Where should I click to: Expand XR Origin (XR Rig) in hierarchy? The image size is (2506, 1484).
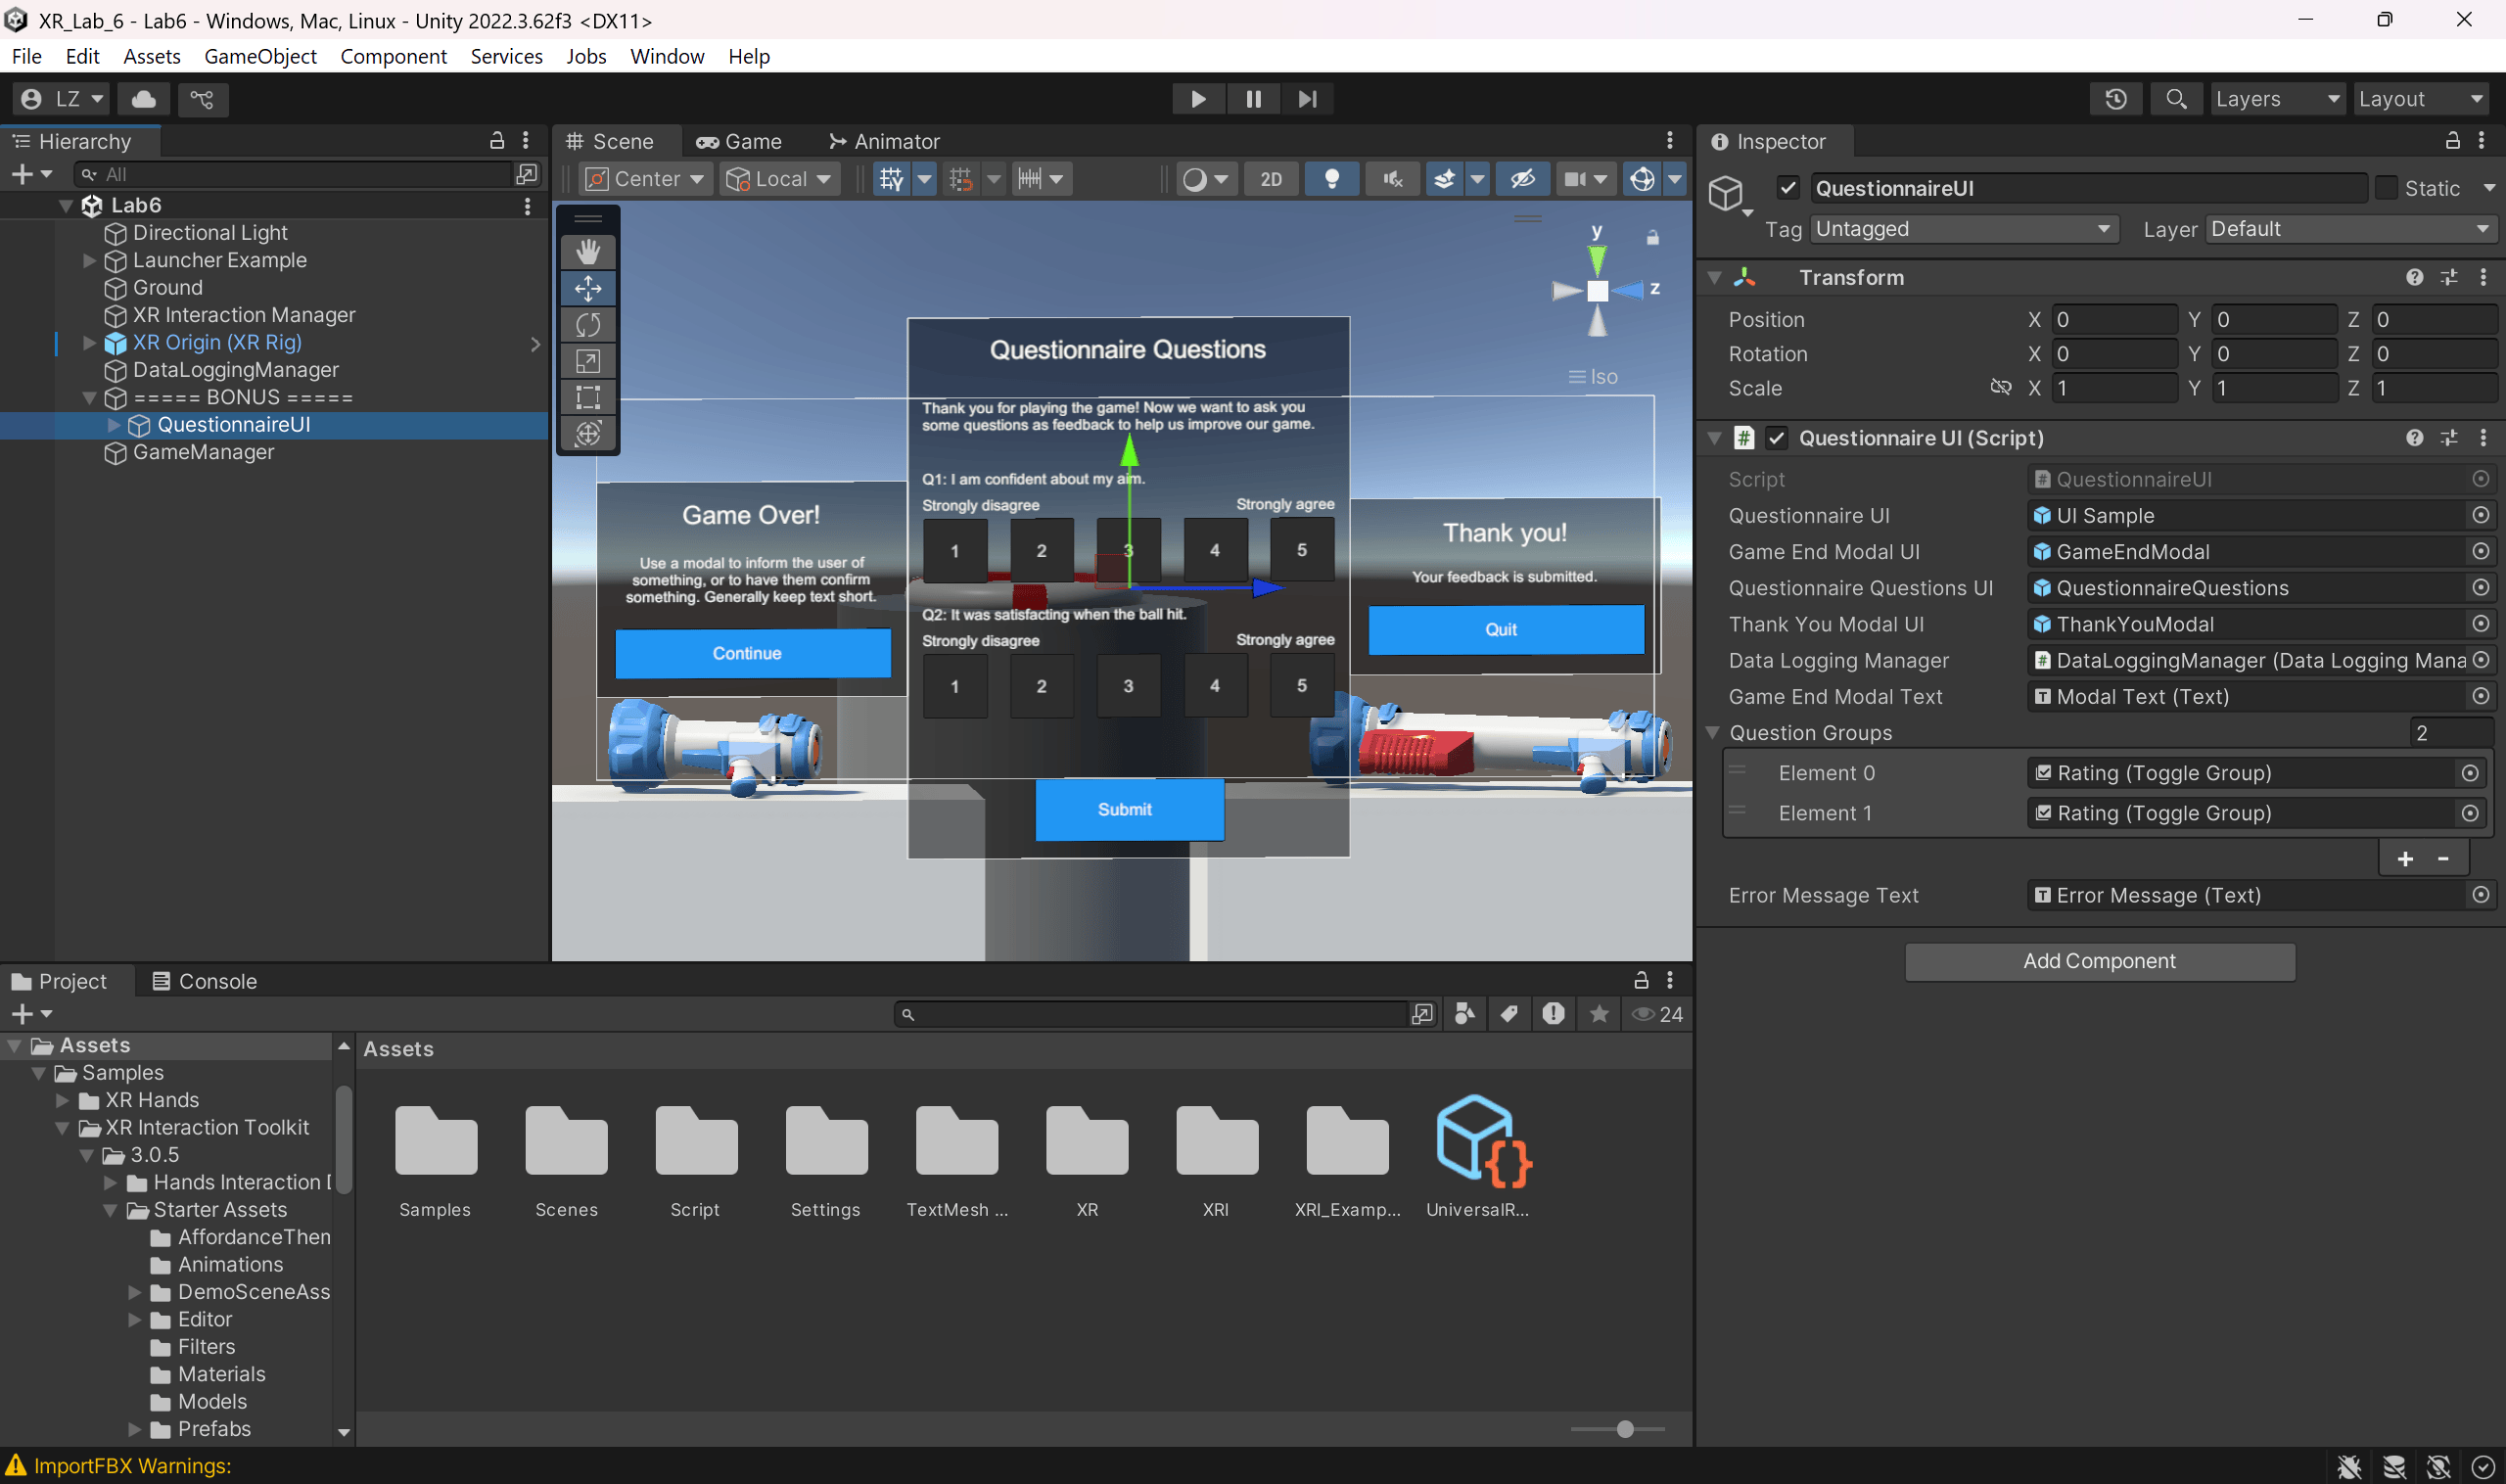point(89,343)
